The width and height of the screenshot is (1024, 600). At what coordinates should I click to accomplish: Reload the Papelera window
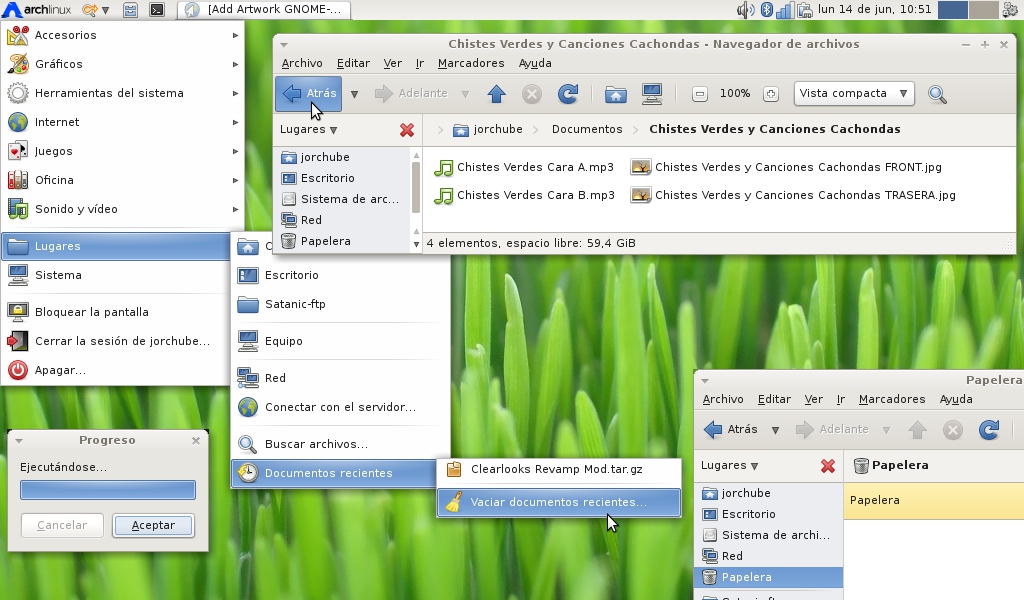pos(989,430)
